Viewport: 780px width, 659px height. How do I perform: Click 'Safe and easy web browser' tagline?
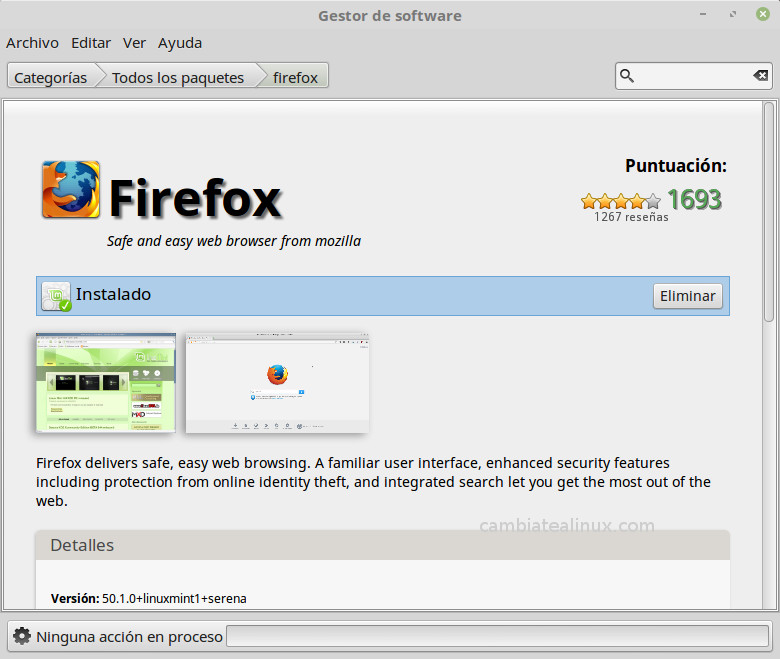point(234,241)
